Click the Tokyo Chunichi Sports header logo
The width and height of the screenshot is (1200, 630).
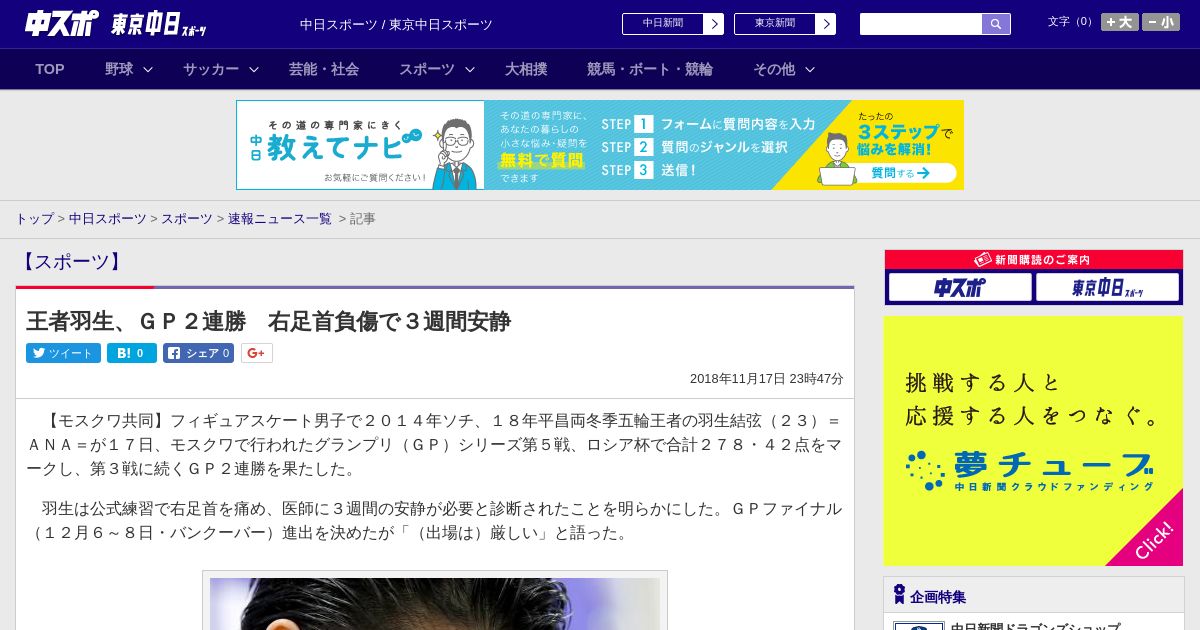(159, 24)
